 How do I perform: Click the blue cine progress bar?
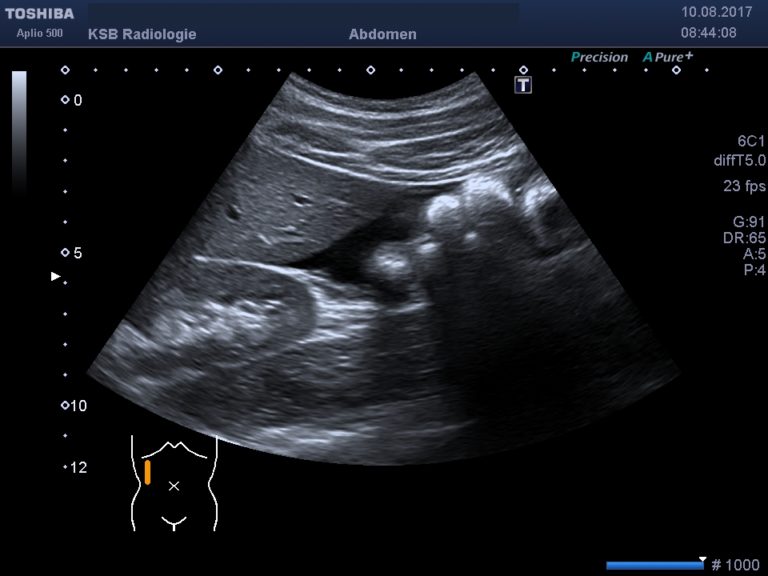654,565
